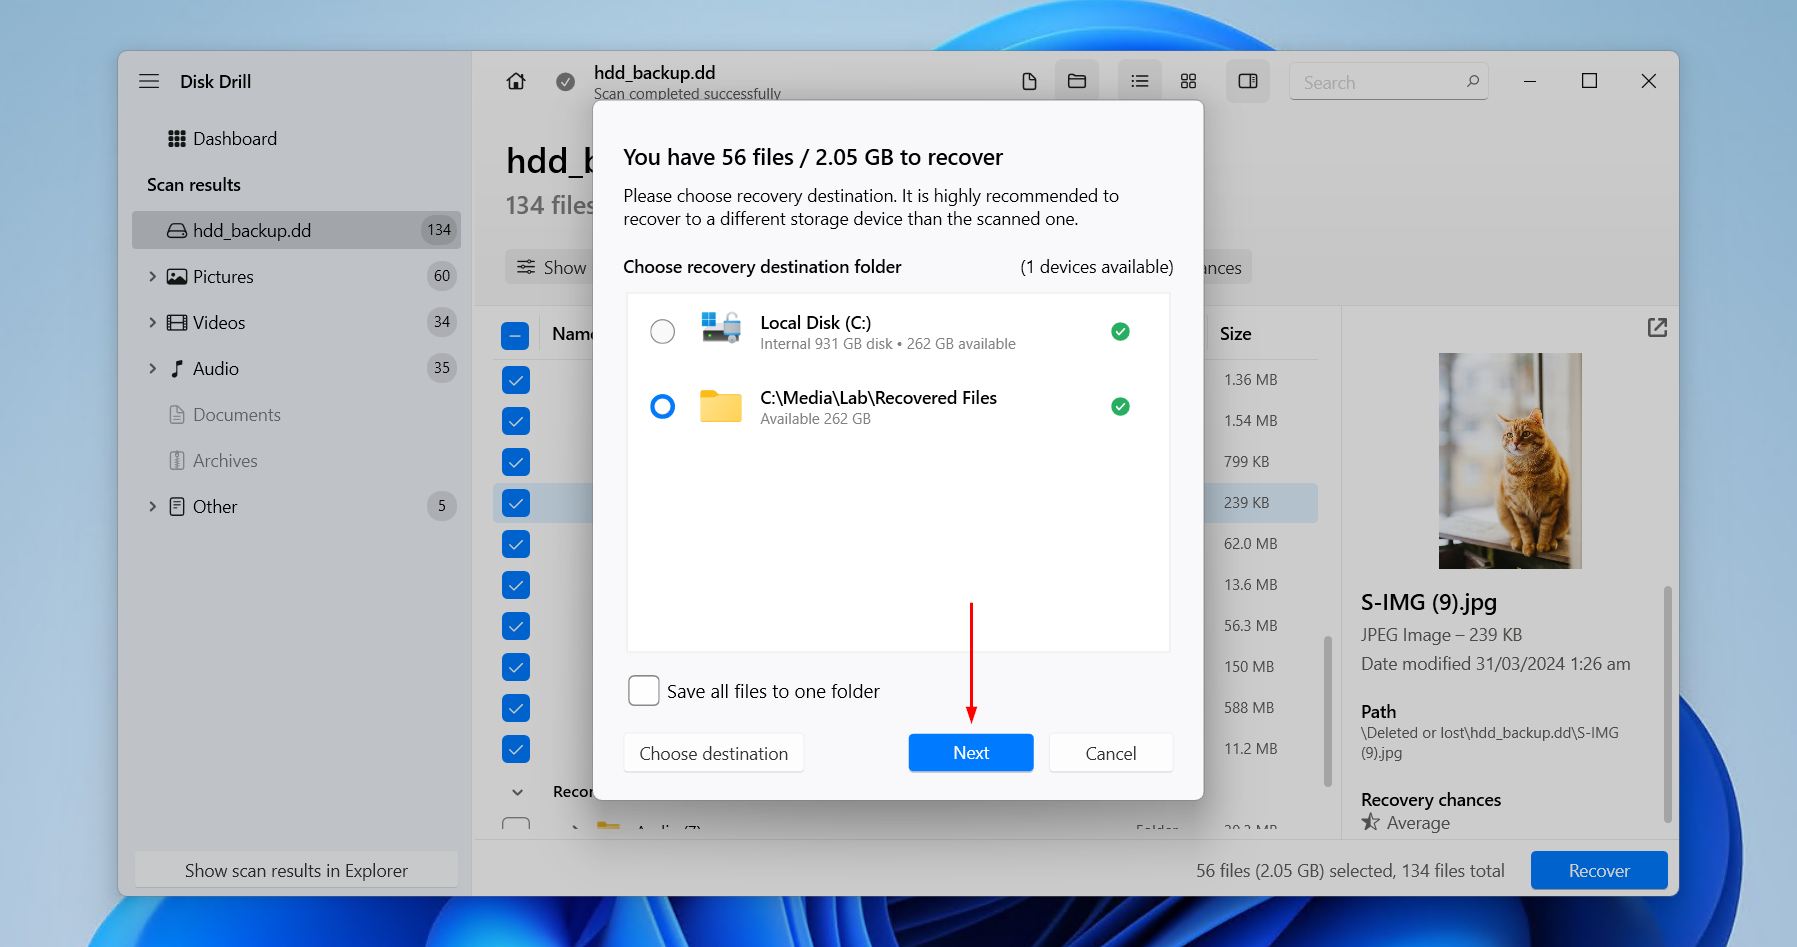Viewport: 1797px width, 947px height.
Task: Click inside the Search field
Action: point(1380,81)
